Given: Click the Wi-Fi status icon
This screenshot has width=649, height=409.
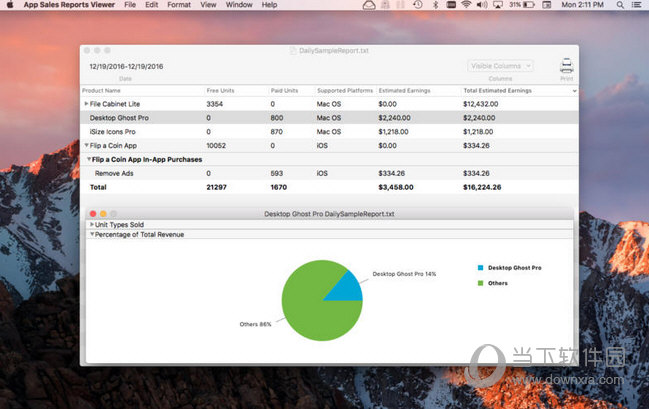Looking at the screenshot, I should (x=466, y=5).
